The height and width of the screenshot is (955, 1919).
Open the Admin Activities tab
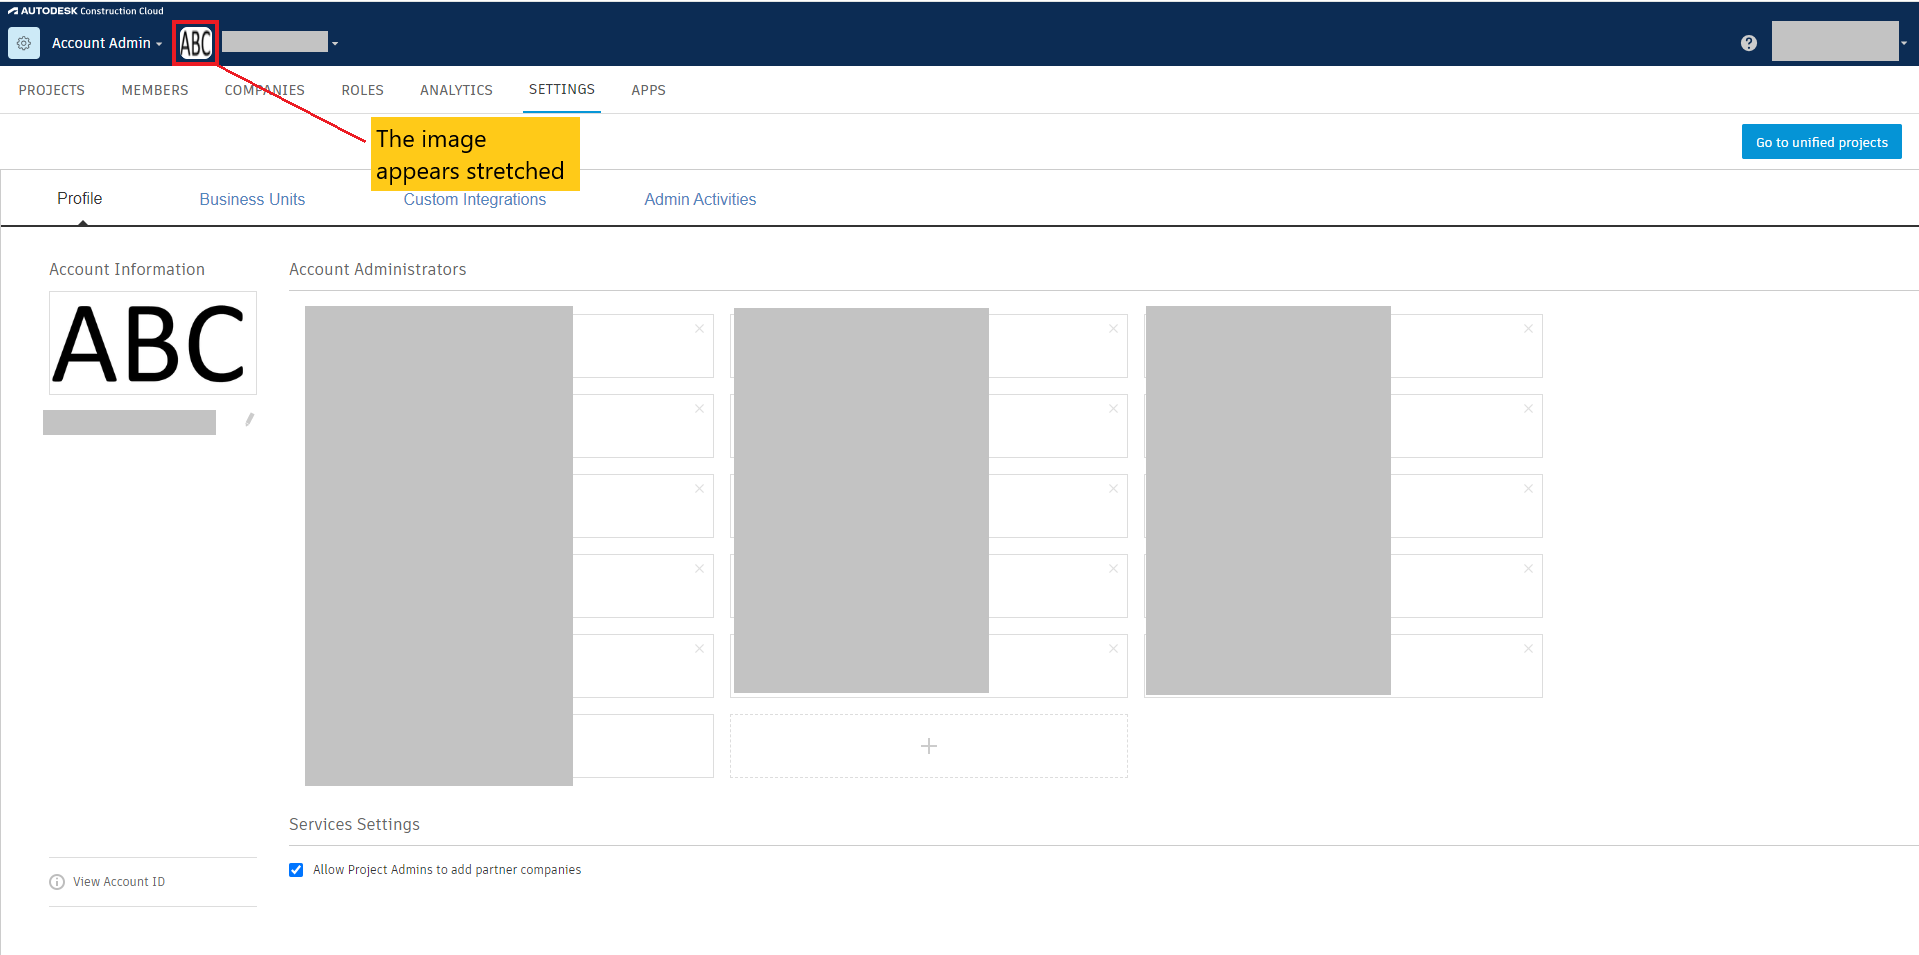pos(700,199)
